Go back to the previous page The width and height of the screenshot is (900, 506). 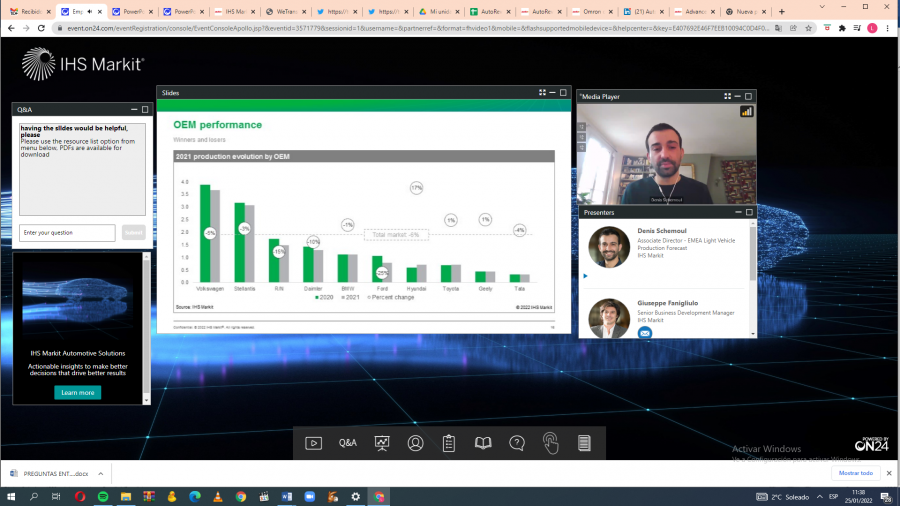[x=11, y=28]
